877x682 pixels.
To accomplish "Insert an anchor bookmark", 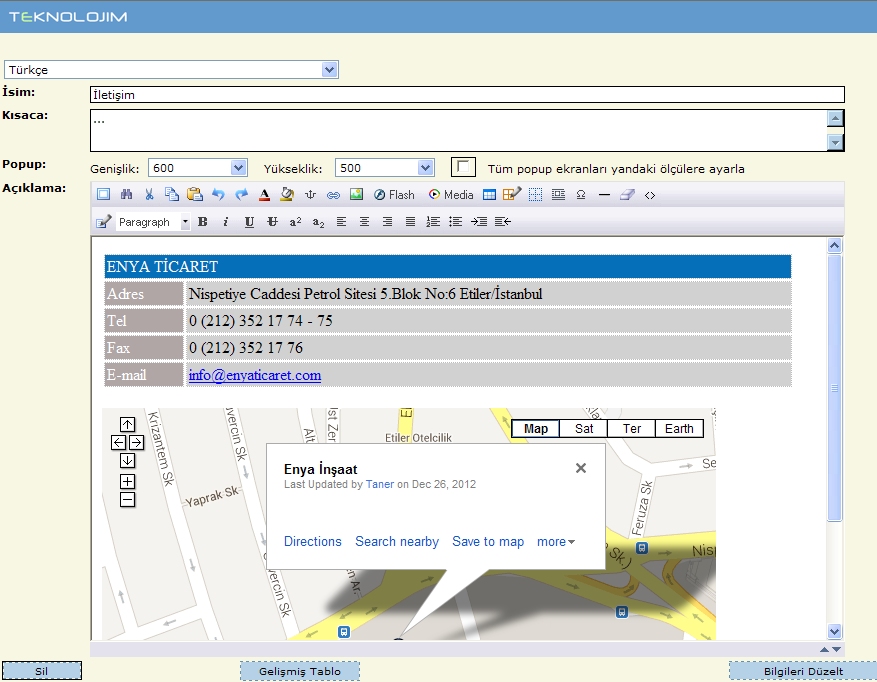I will pyautogui.click(x=310, y=195).
